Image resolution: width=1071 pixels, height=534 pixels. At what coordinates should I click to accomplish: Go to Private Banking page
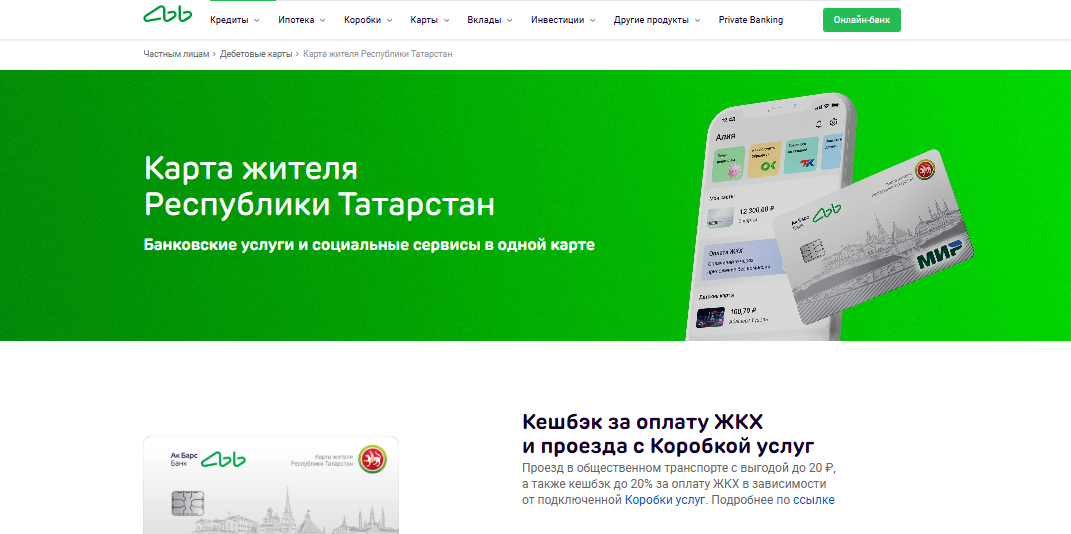click(x=751, y=20)
